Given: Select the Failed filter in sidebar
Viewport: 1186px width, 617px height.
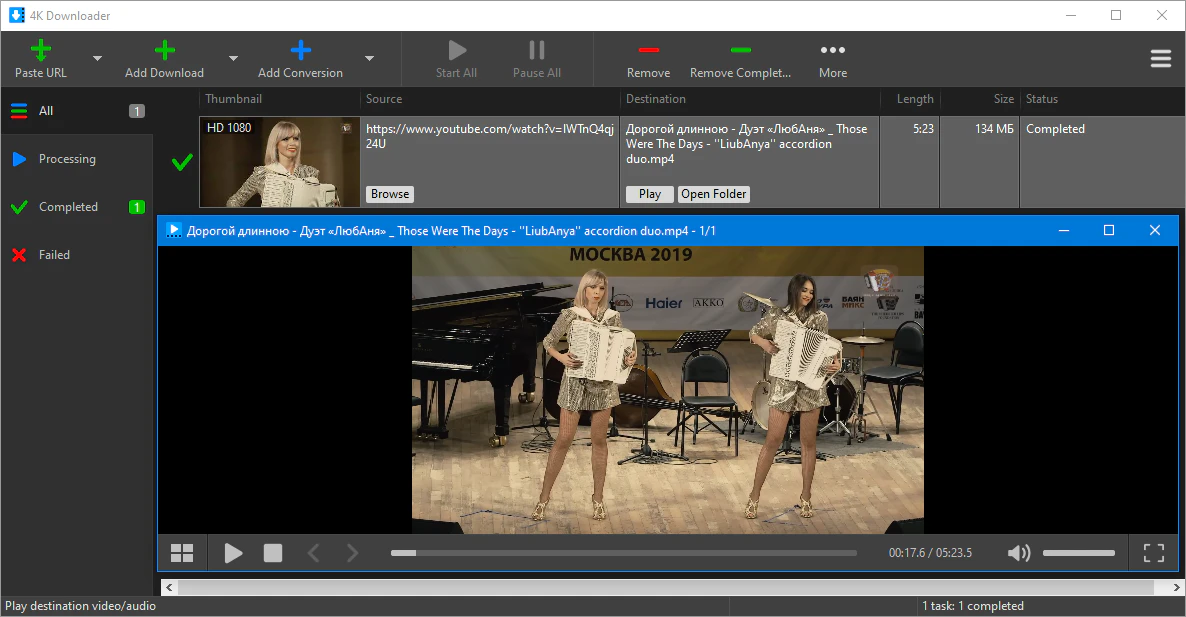Looking at the screenshot, I should [x=54, y=255].
